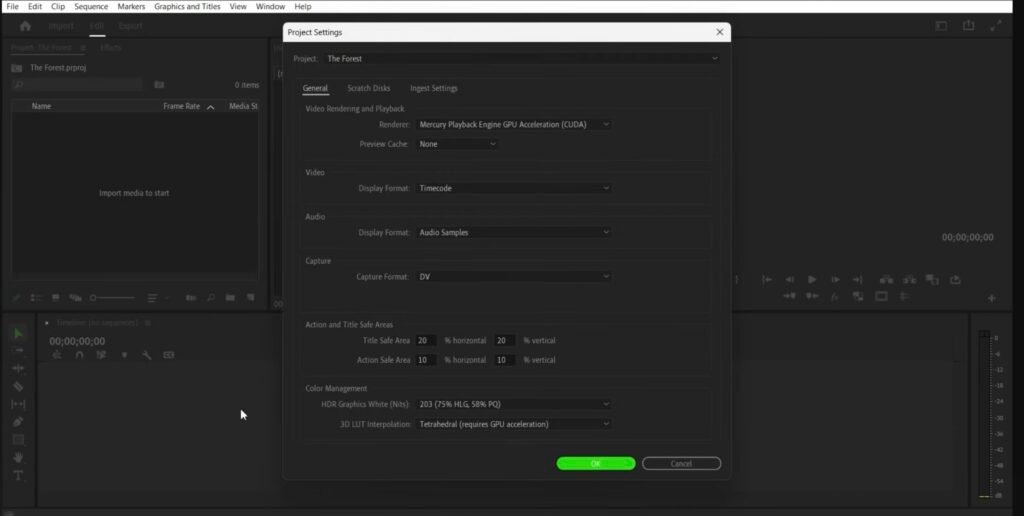The height and width of the screenshot is (516, 1024).
Task: Select the Razor tool
Action: click(x=18, y=386)
